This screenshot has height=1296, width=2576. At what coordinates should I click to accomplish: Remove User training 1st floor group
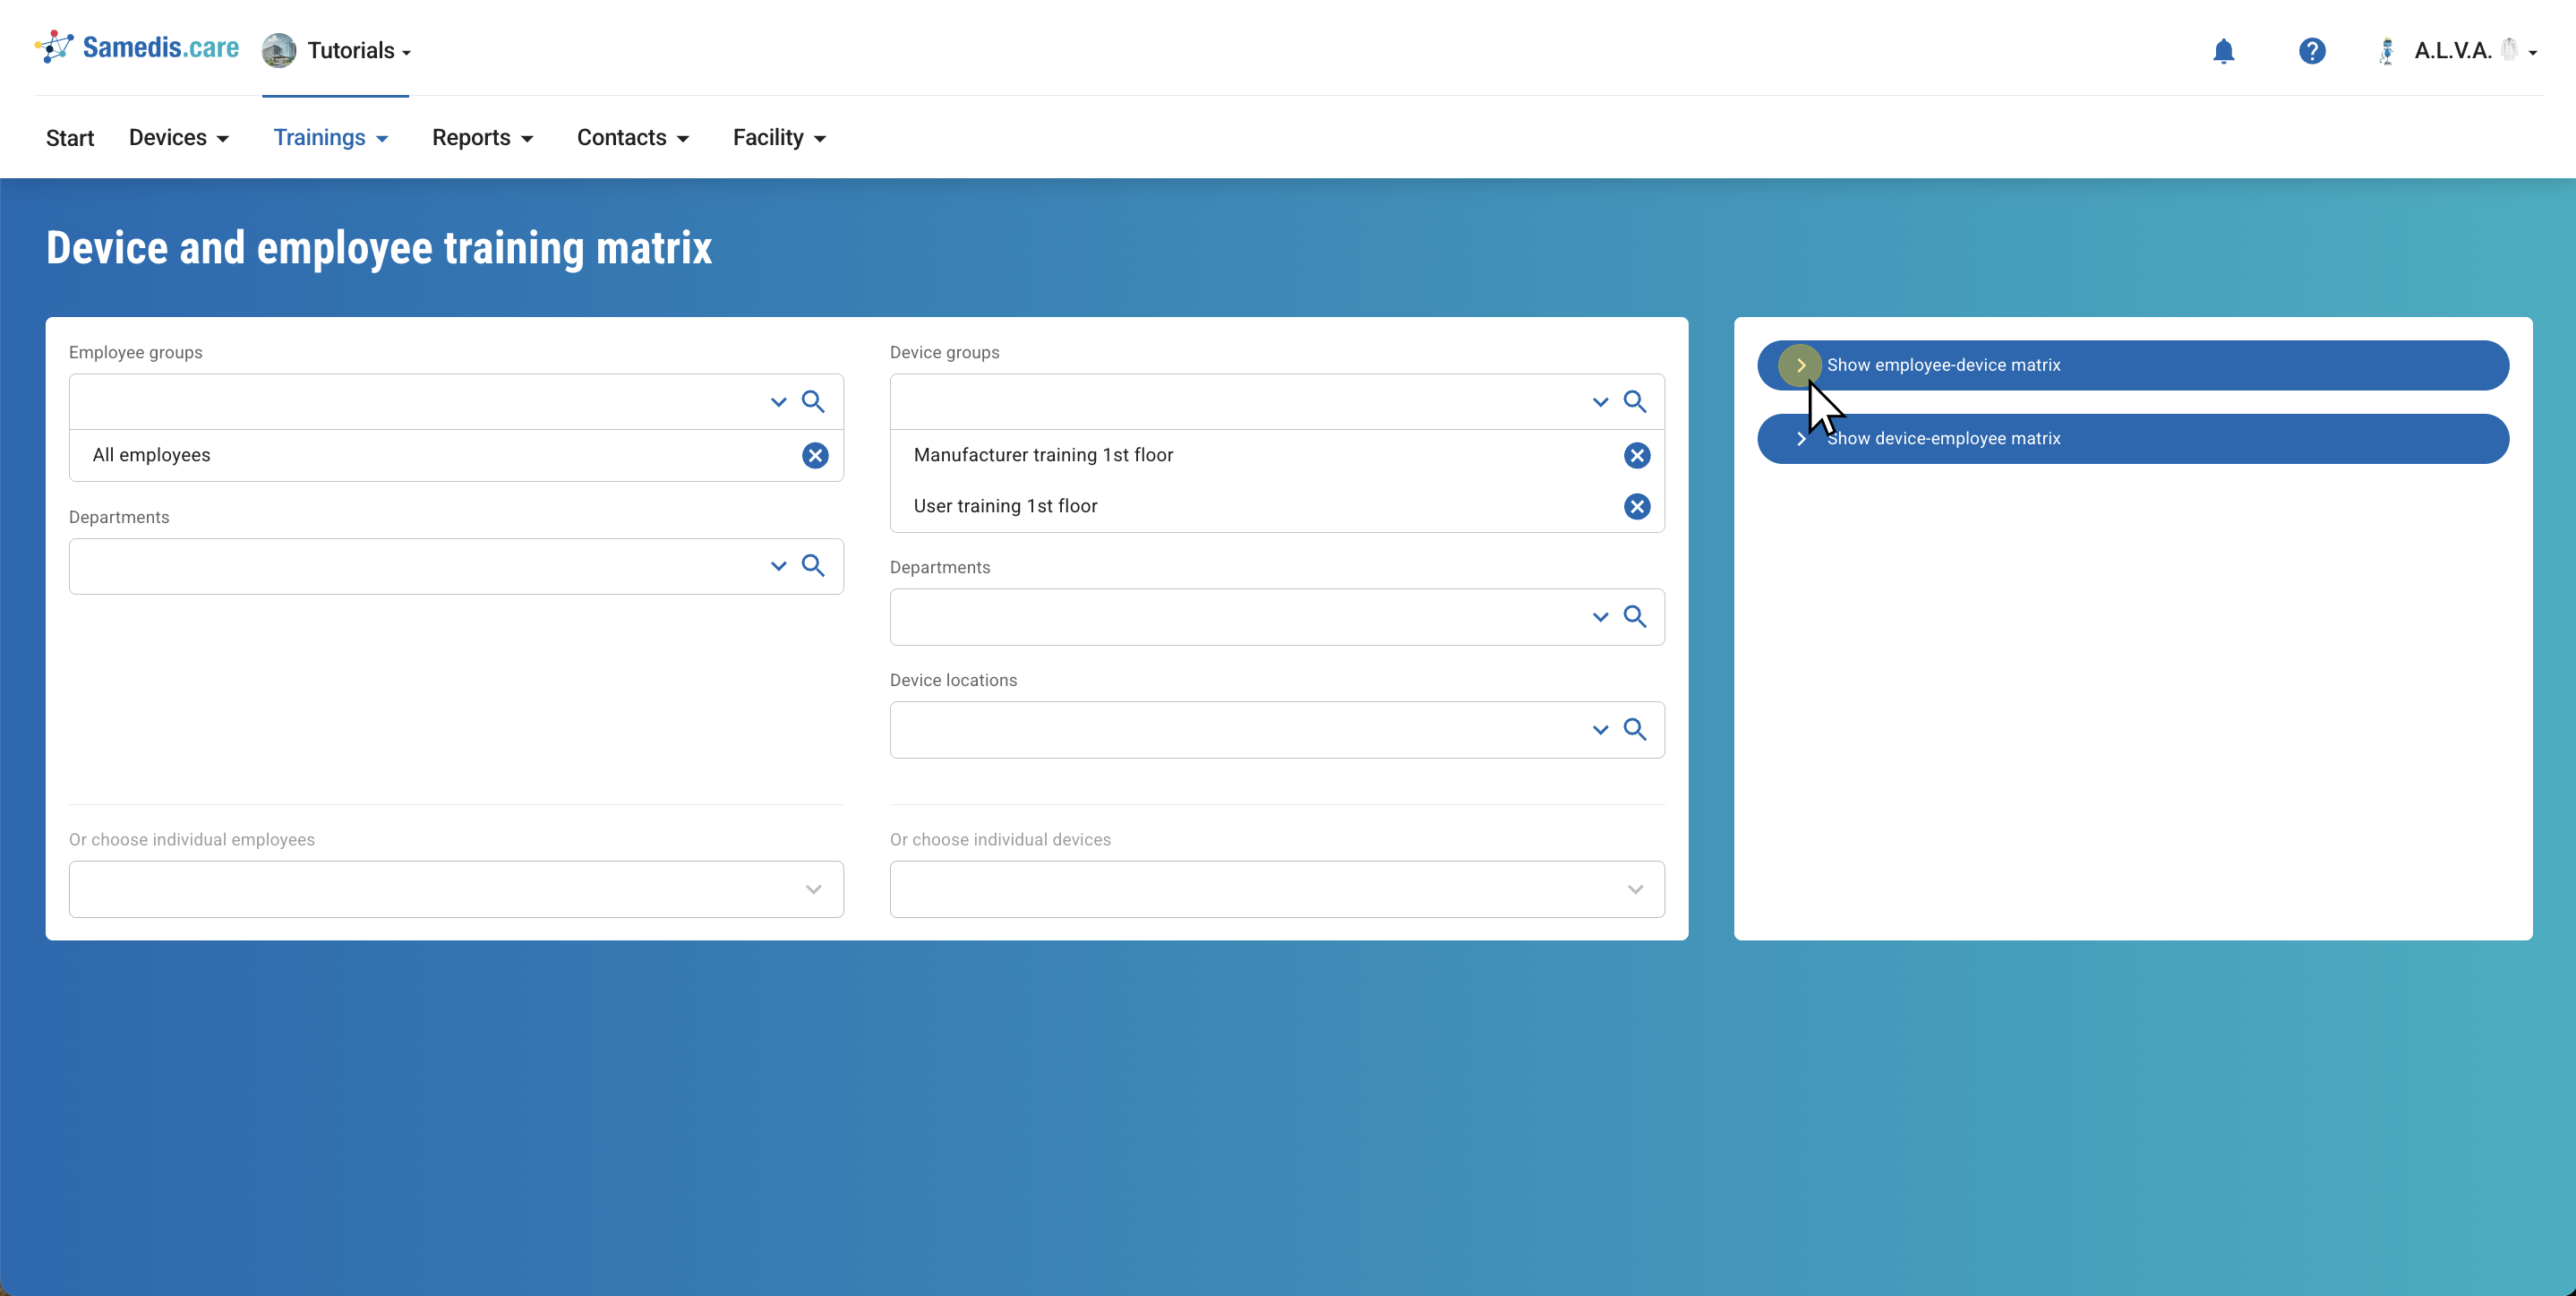pos(1637,507)
